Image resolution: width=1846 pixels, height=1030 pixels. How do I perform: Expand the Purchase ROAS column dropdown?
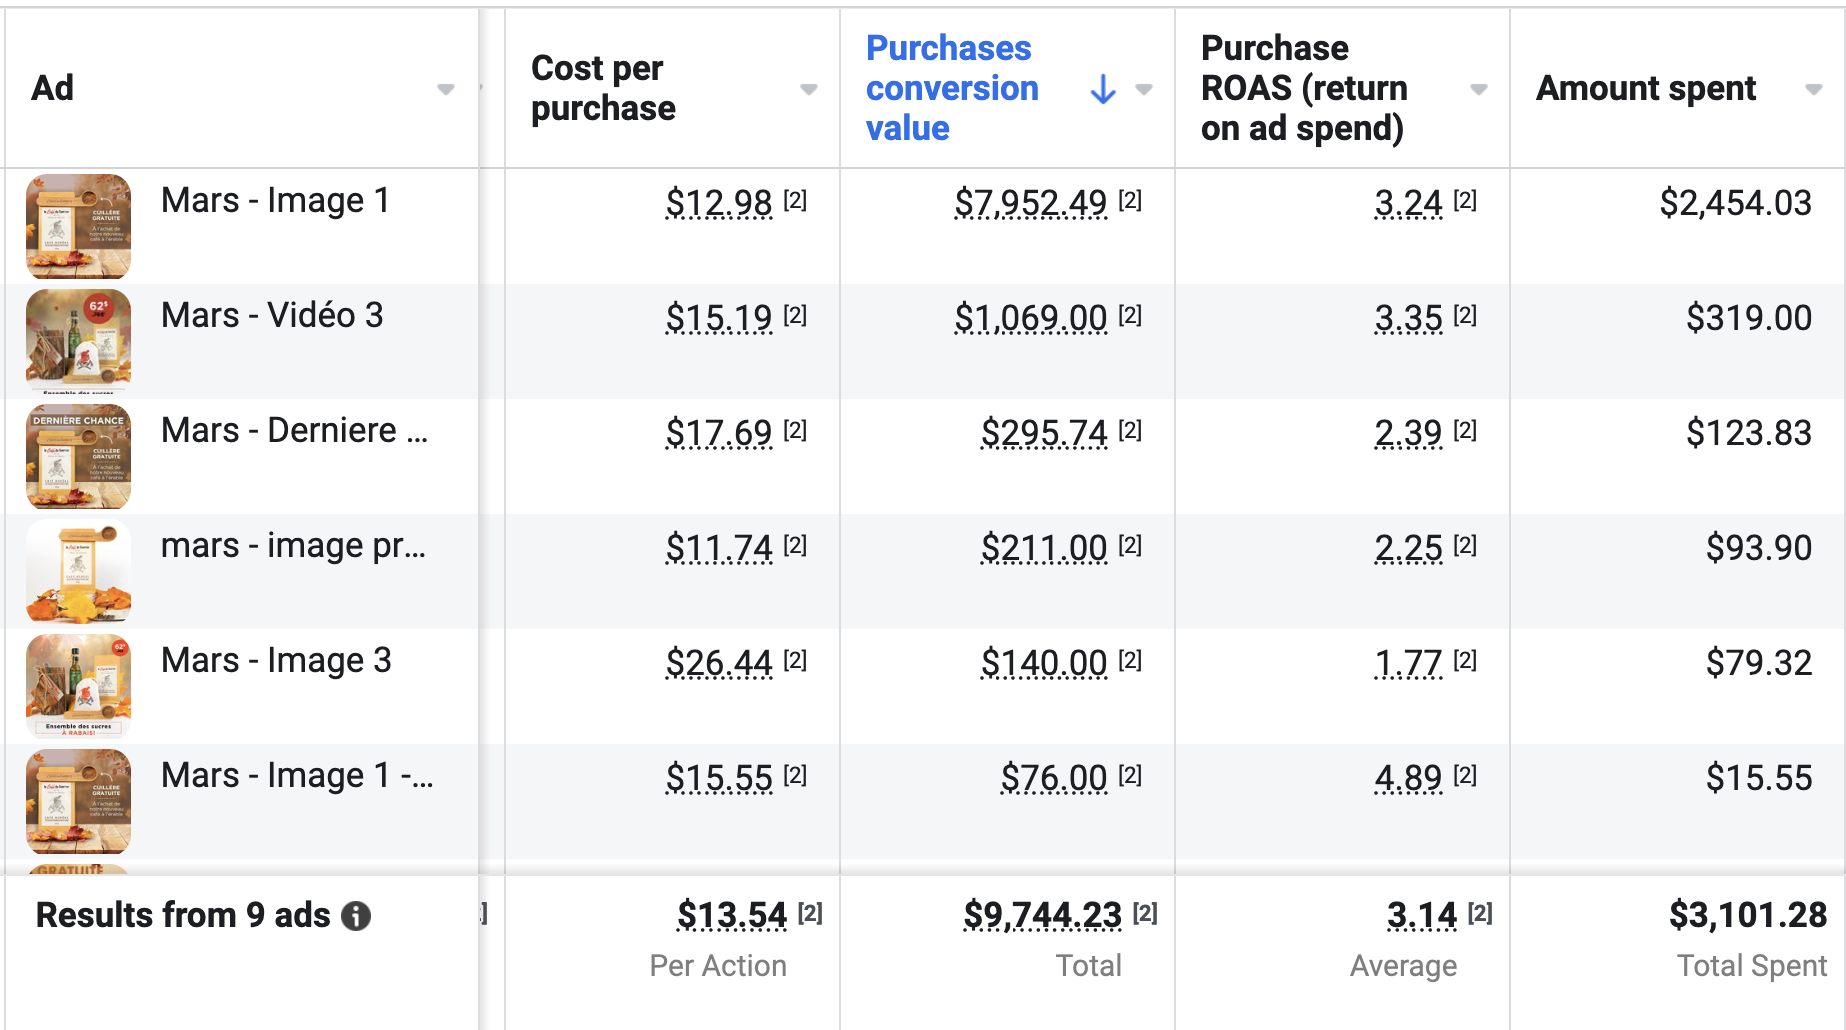click(x=1479, y=89)
